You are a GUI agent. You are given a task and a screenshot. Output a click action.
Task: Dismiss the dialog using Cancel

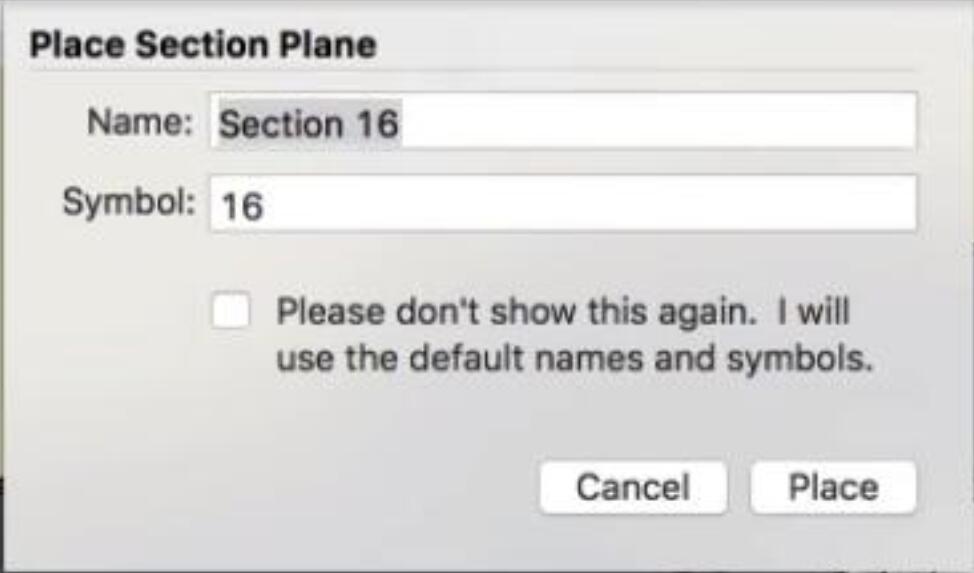(633, 487)
